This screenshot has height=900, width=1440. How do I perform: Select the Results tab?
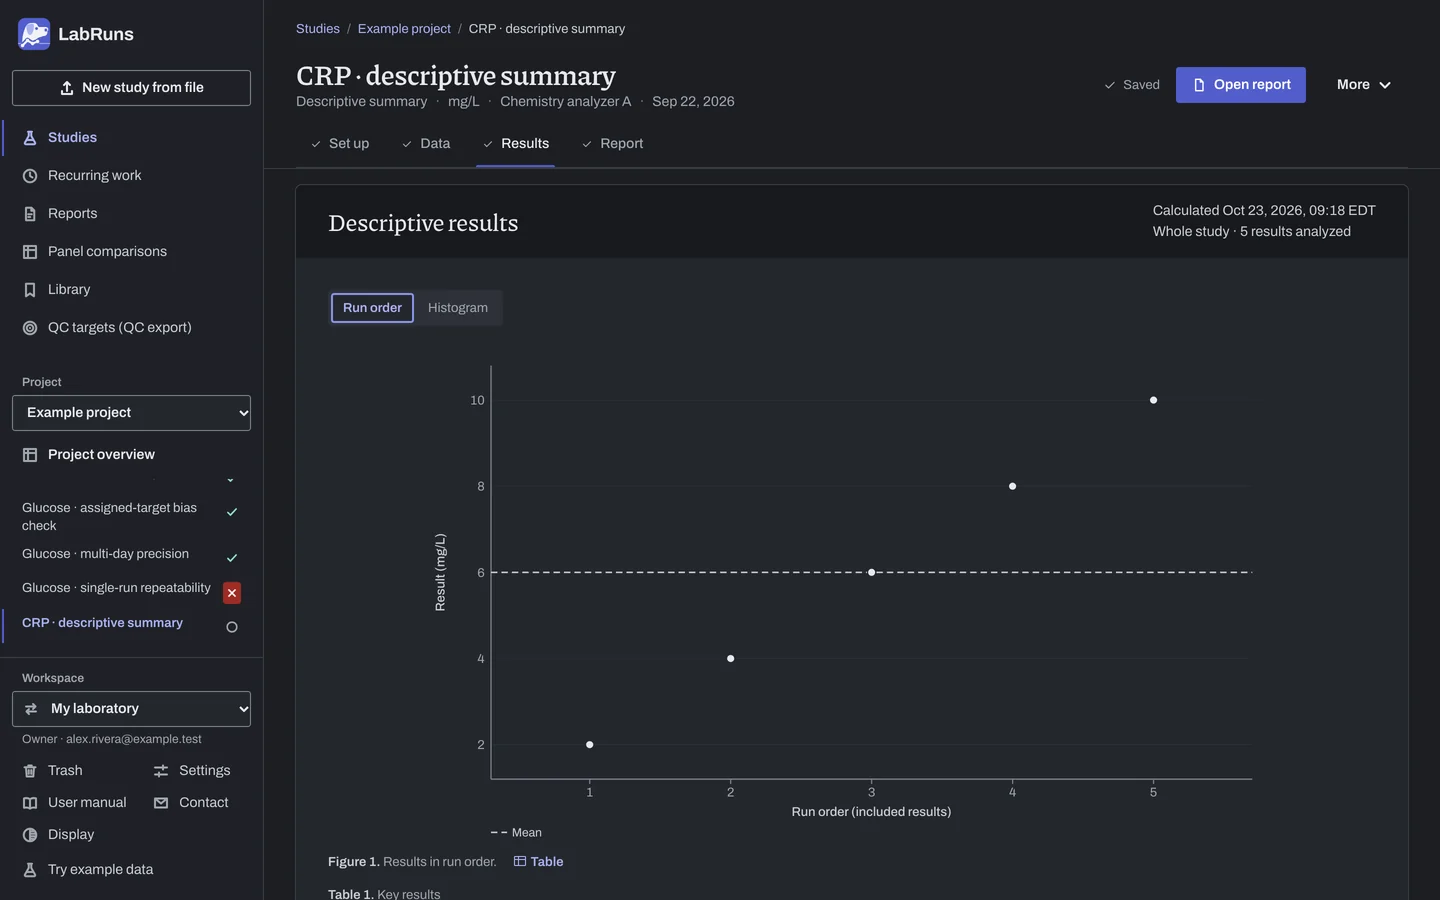pos(515,144)
